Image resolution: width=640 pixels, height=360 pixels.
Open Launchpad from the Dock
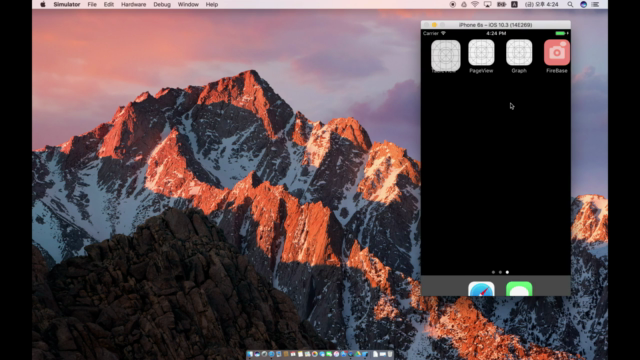click(x=264, y=354)
